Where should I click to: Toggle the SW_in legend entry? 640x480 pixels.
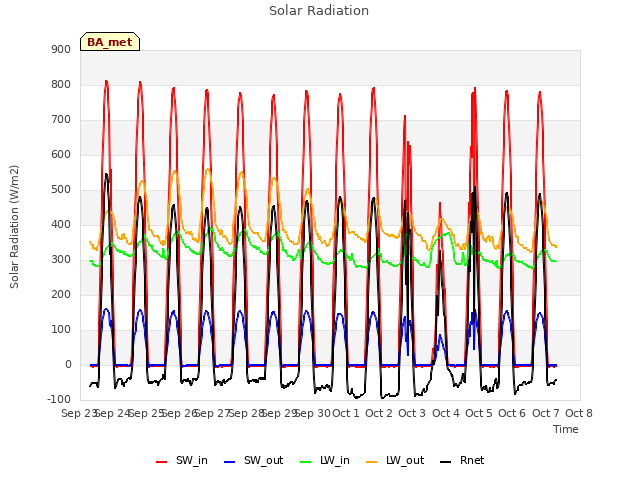pyautogui.click(x=182, y=460)
